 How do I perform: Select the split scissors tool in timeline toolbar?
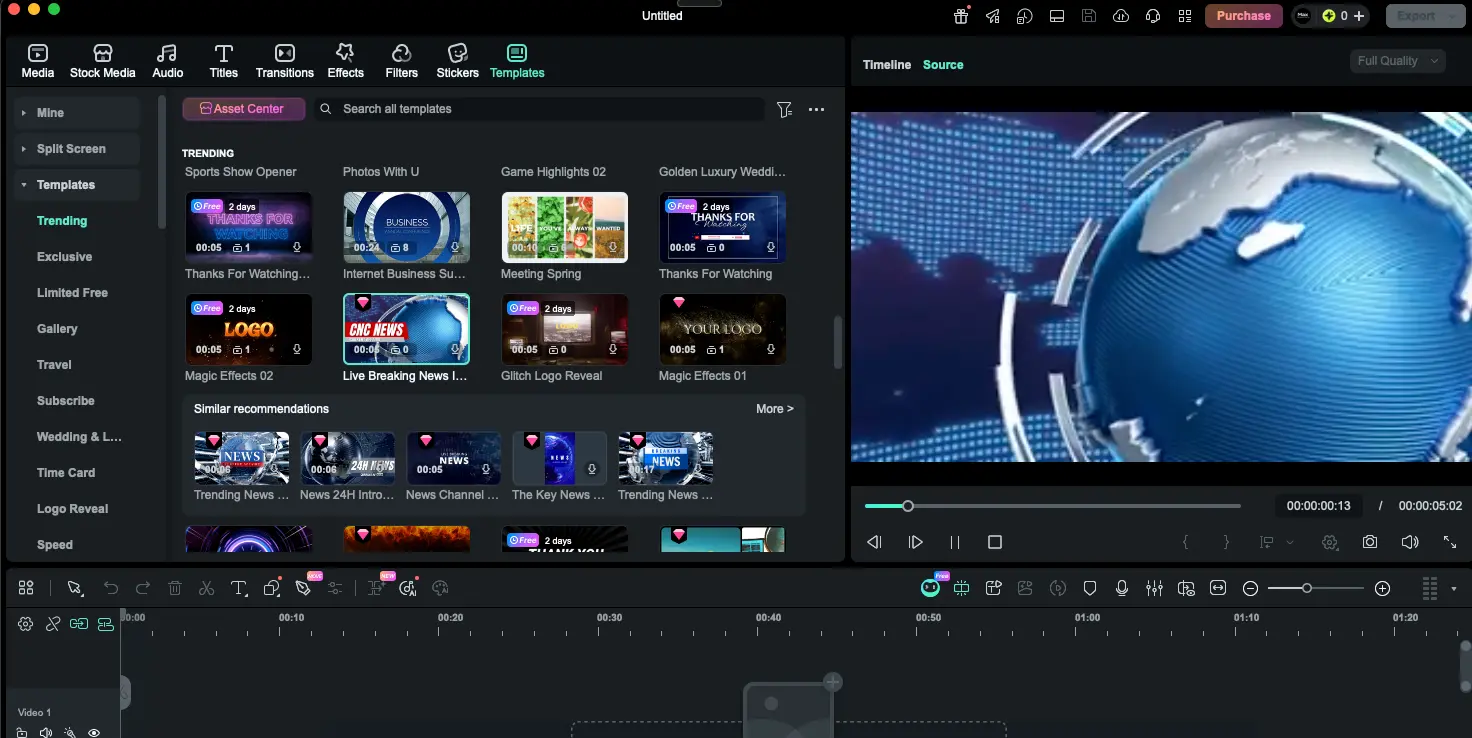[207, 588]
